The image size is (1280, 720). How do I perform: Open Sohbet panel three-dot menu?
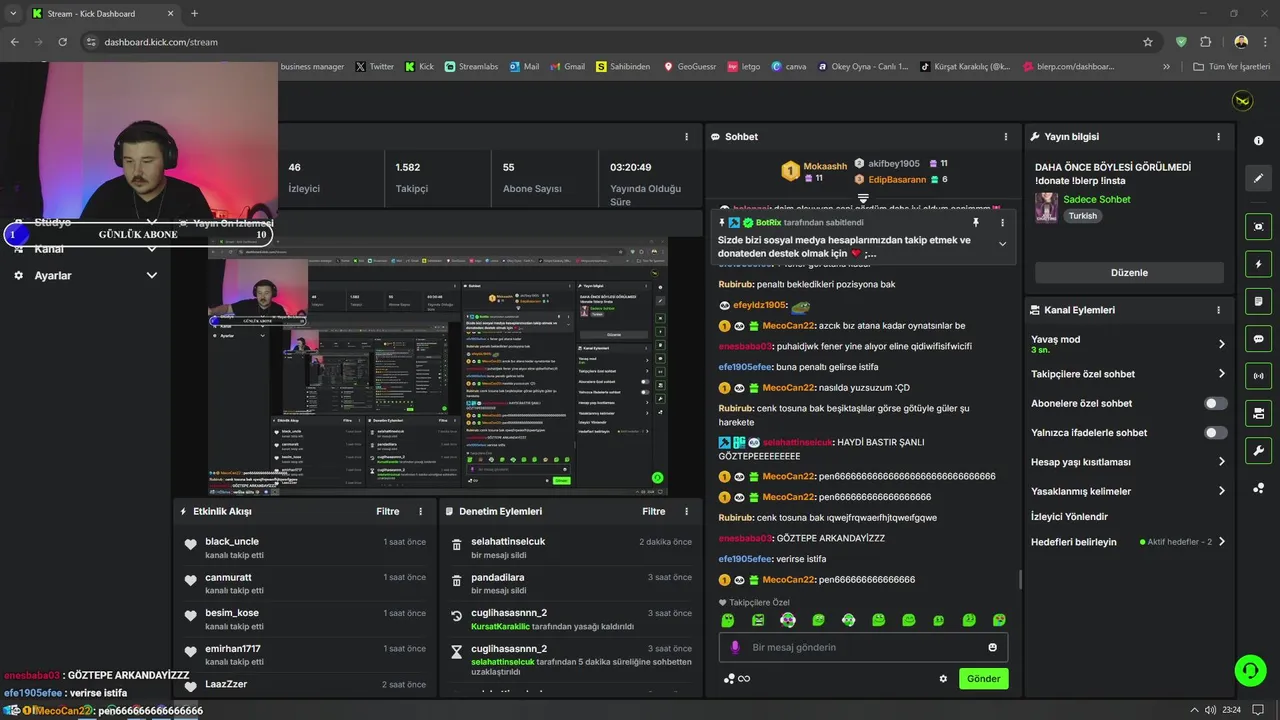[x=1006, y=137]
